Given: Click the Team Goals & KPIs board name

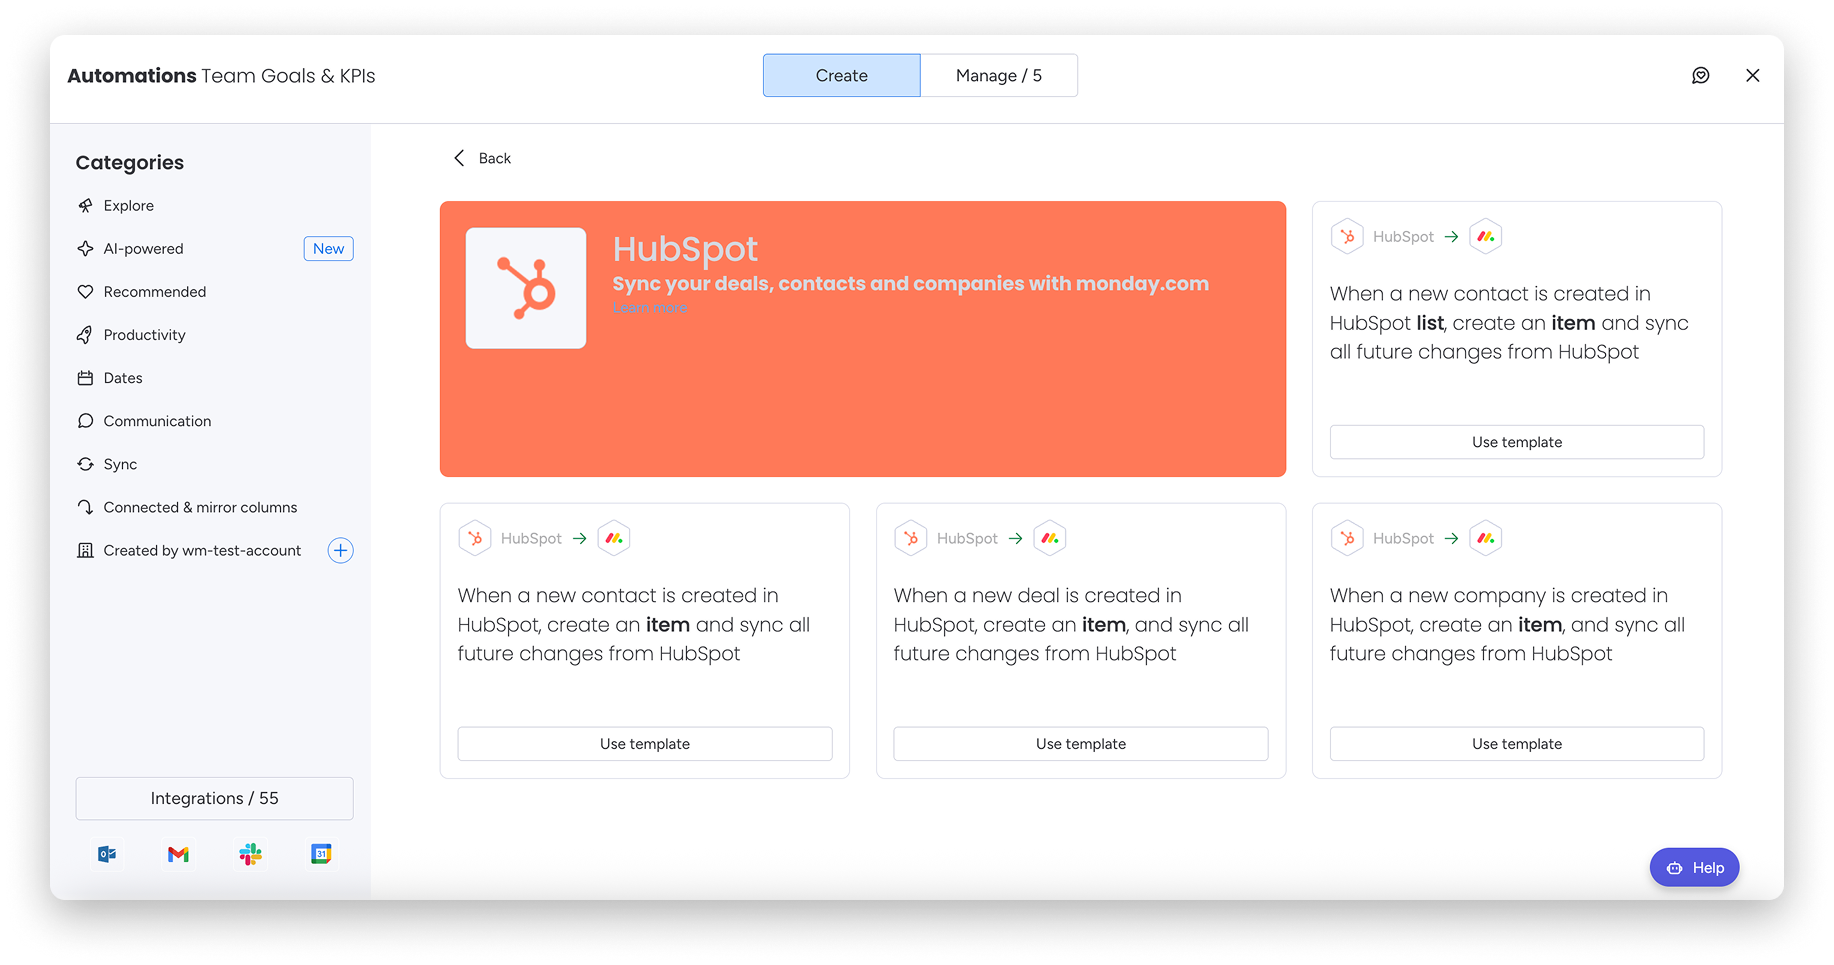Looking at the screenshot, I should [x=288, y=76].
